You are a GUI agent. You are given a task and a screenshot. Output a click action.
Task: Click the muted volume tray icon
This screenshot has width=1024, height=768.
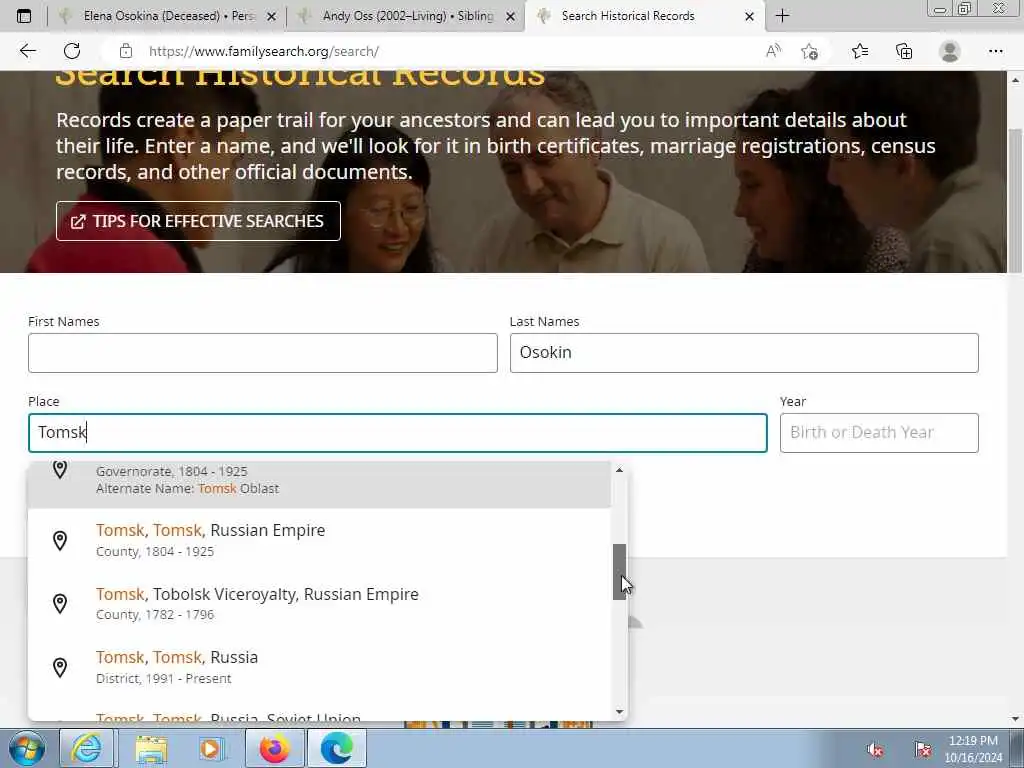click(875, 750)
